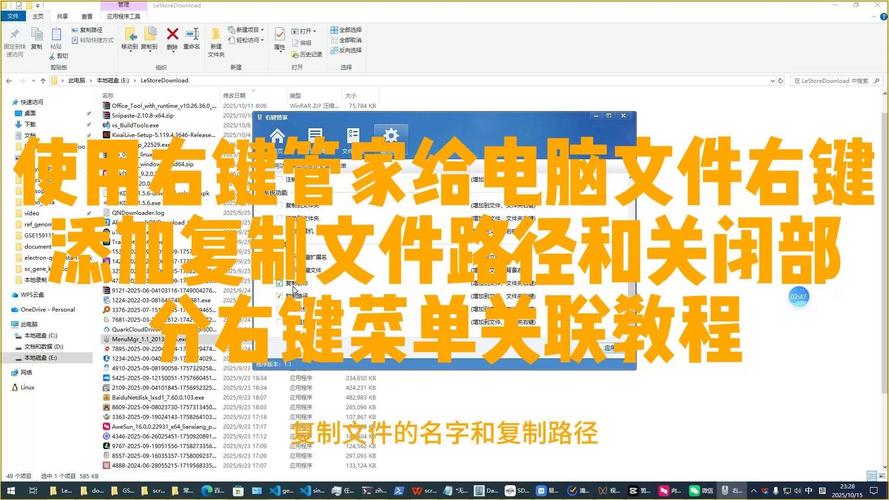This screenshot has width=889, height=500.
Task: Switch to the 共享 ribbon tab
Action: point(62,16)
